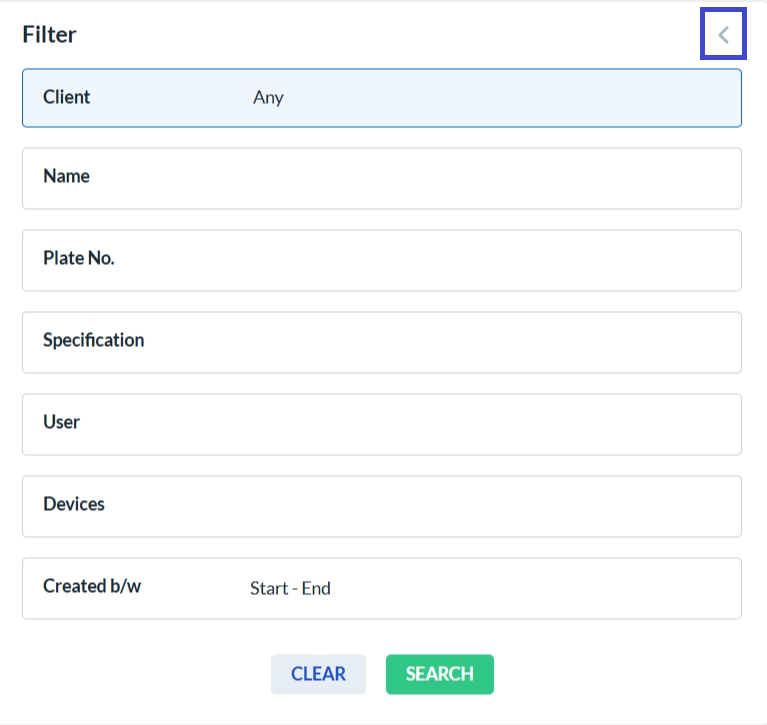Click the Client field label
The image size is (767, 725).
click(66, 97)
